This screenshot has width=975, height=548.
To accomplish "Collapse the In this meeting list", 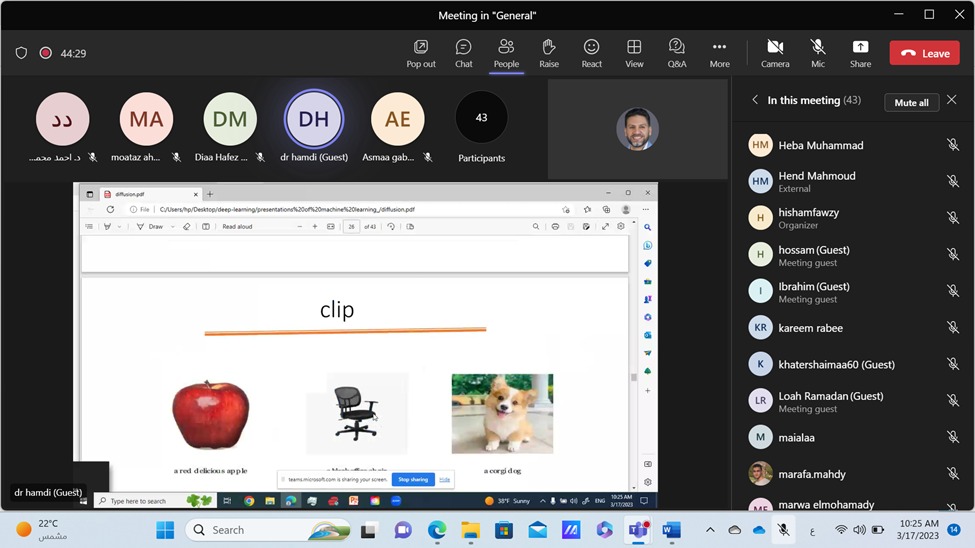I will coord(755,101).
